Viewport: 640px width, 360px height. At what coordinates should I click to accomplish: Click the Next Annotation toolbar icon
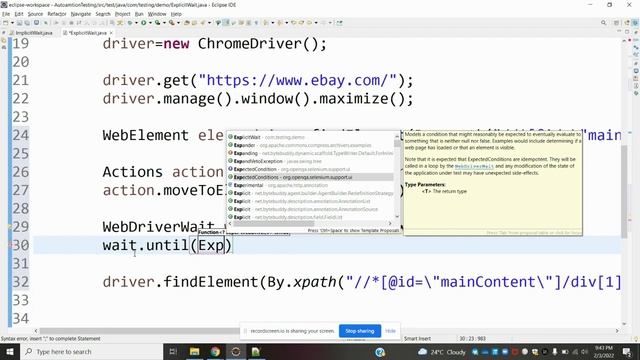click(267, 23)
